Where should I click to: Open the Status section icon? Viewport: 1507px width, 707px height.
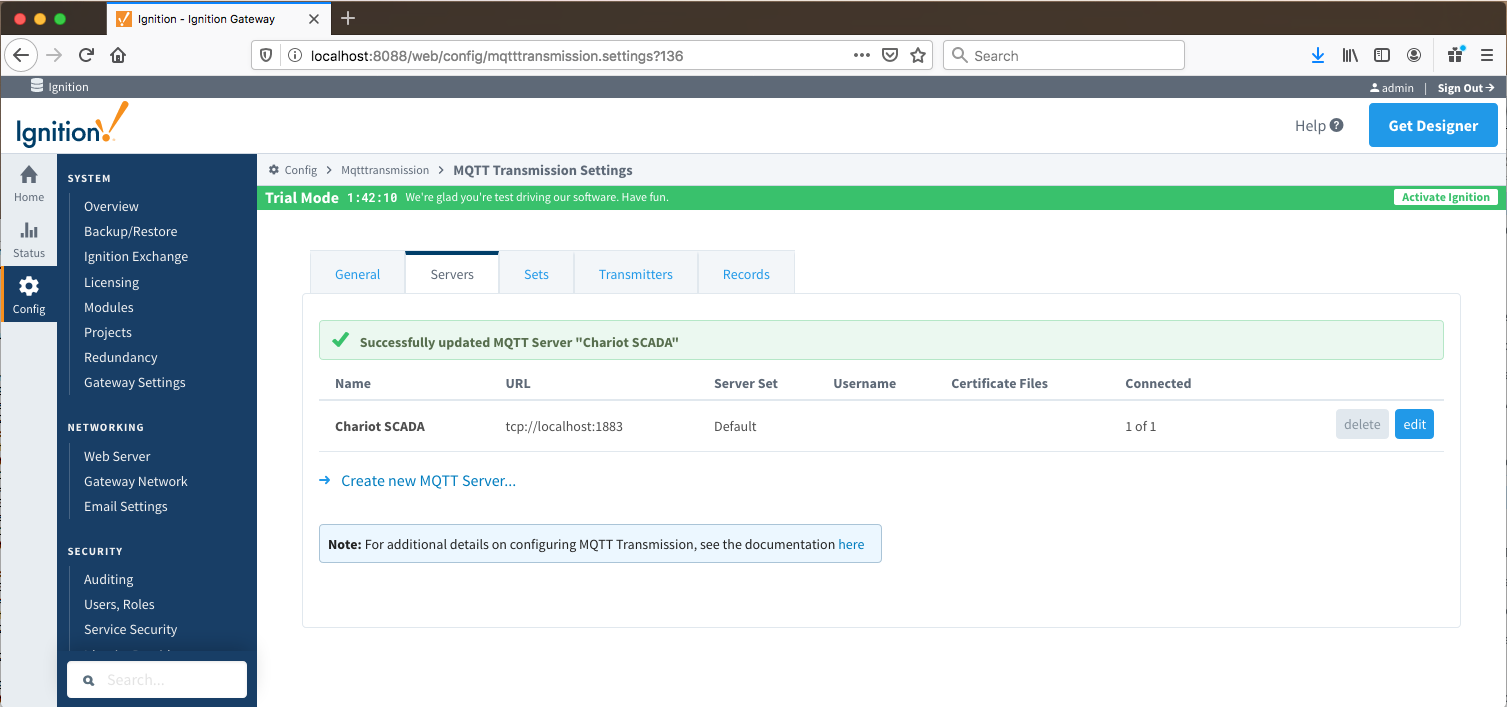click(x=29, y=240)
